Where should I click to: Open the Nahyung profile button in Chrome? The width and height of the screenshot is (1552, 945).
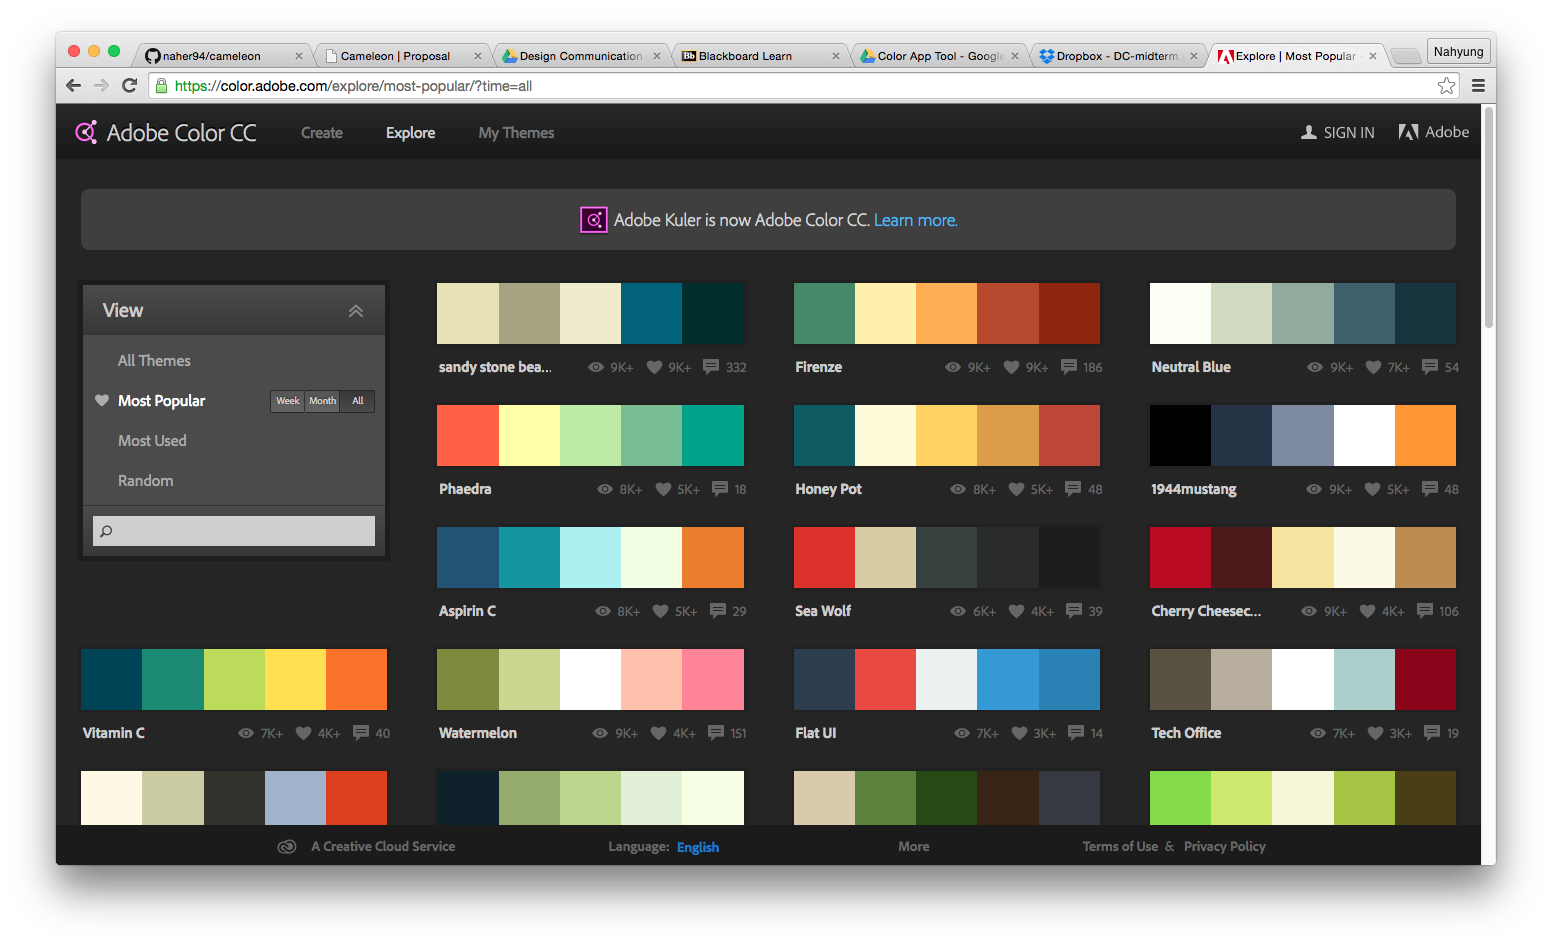[x=1458, y=51]
